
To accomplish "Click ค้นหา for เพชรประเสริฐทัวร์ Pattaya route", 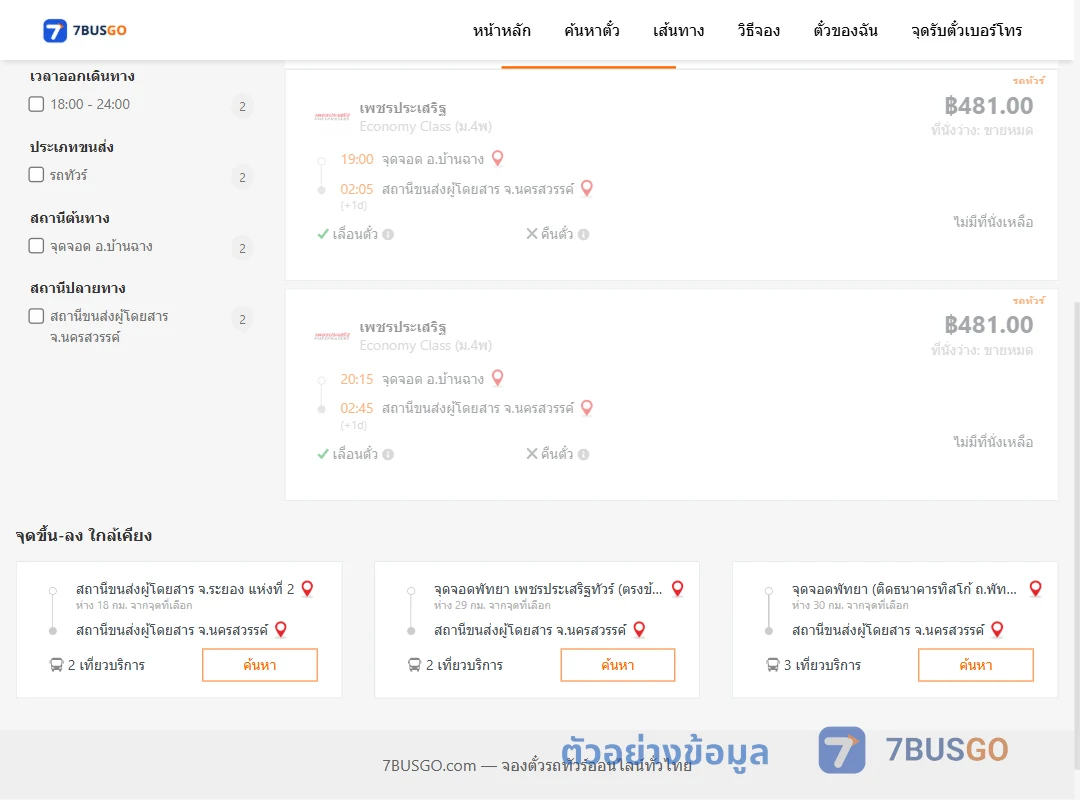I will pyautogui.click(x=618, y=665).
